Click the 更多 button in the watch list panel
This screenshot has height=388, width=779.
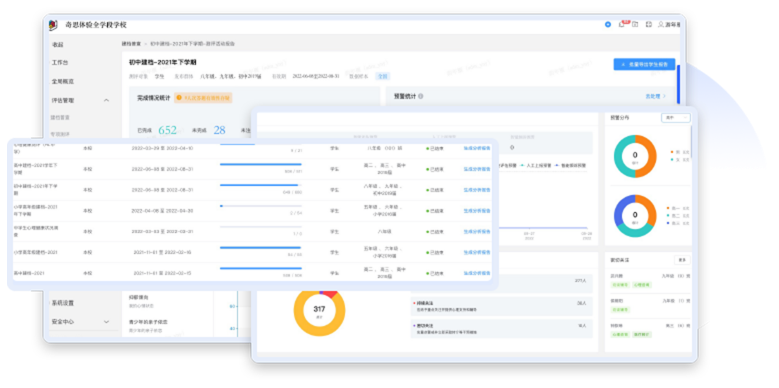[x=682, y=260]
